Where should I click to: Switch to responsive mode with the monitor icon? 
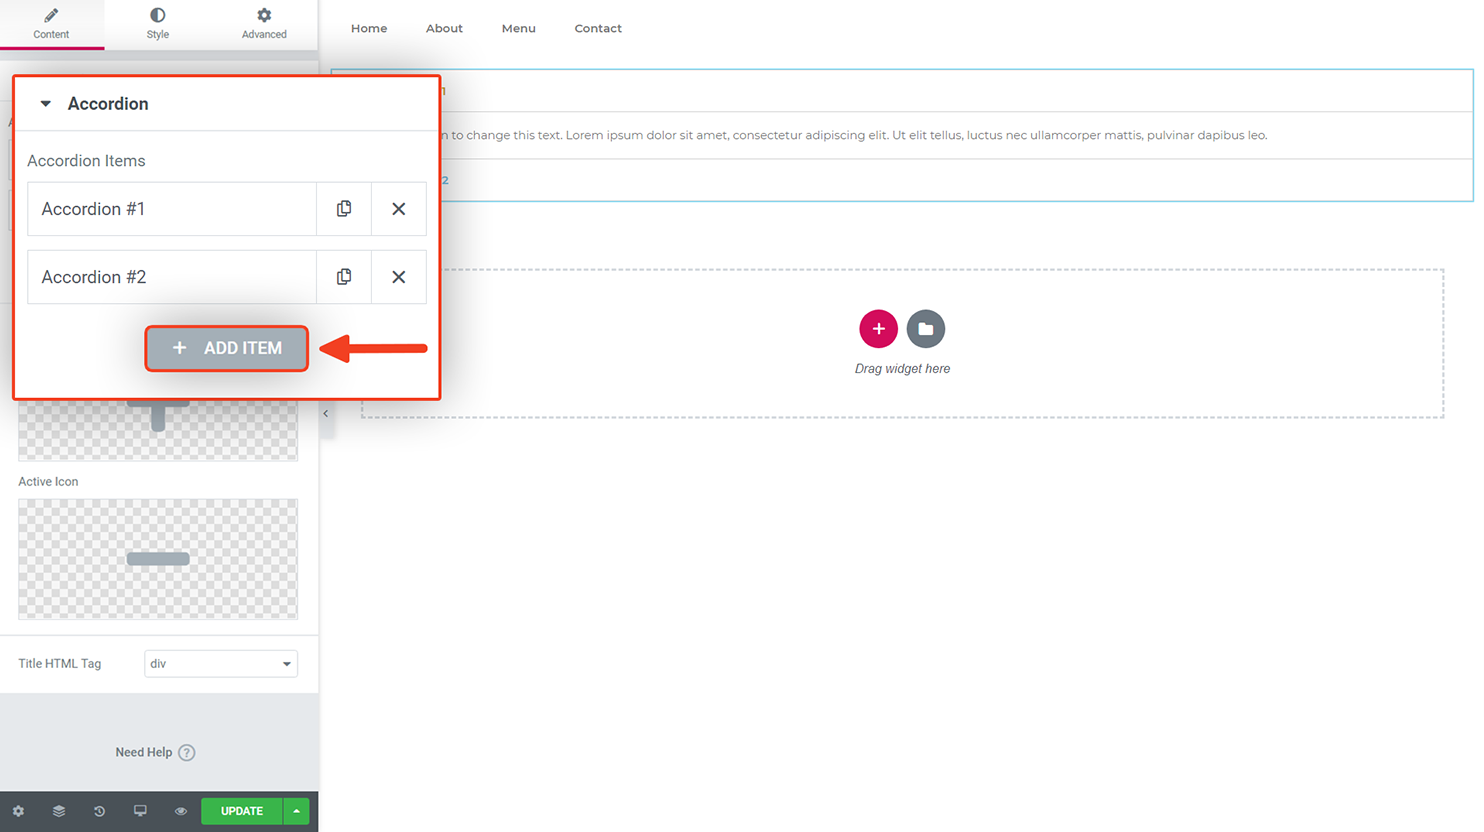[140, 811]
